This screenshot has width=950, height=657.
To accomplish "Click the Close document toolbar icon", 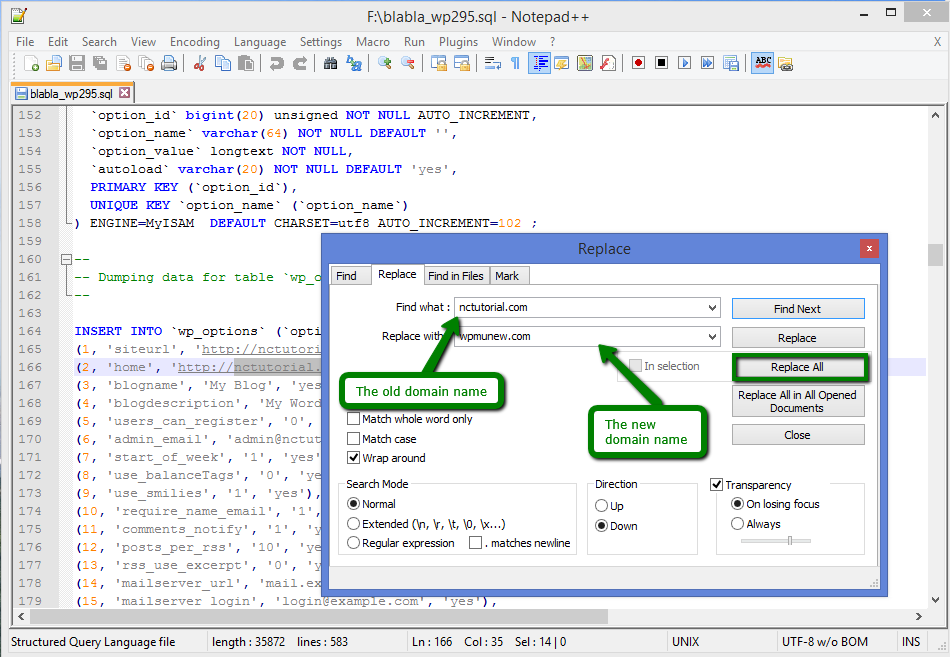I will [123, 63].
